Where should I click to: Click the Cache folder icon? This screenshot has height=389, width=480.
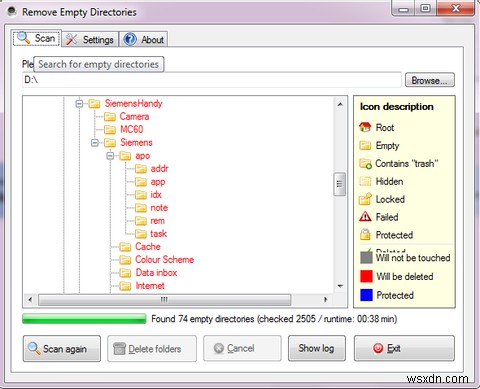pyautogui.click(x=125, y=247)
